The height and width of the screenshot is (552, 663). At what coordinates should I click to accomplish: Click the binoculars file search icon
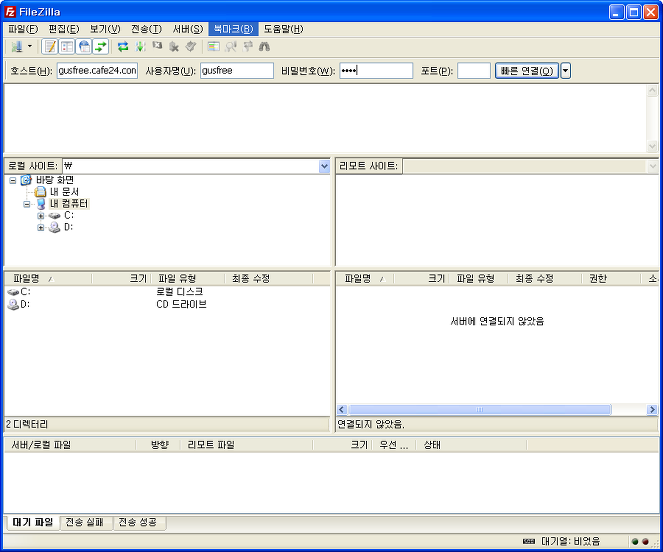tap(264, 47)
